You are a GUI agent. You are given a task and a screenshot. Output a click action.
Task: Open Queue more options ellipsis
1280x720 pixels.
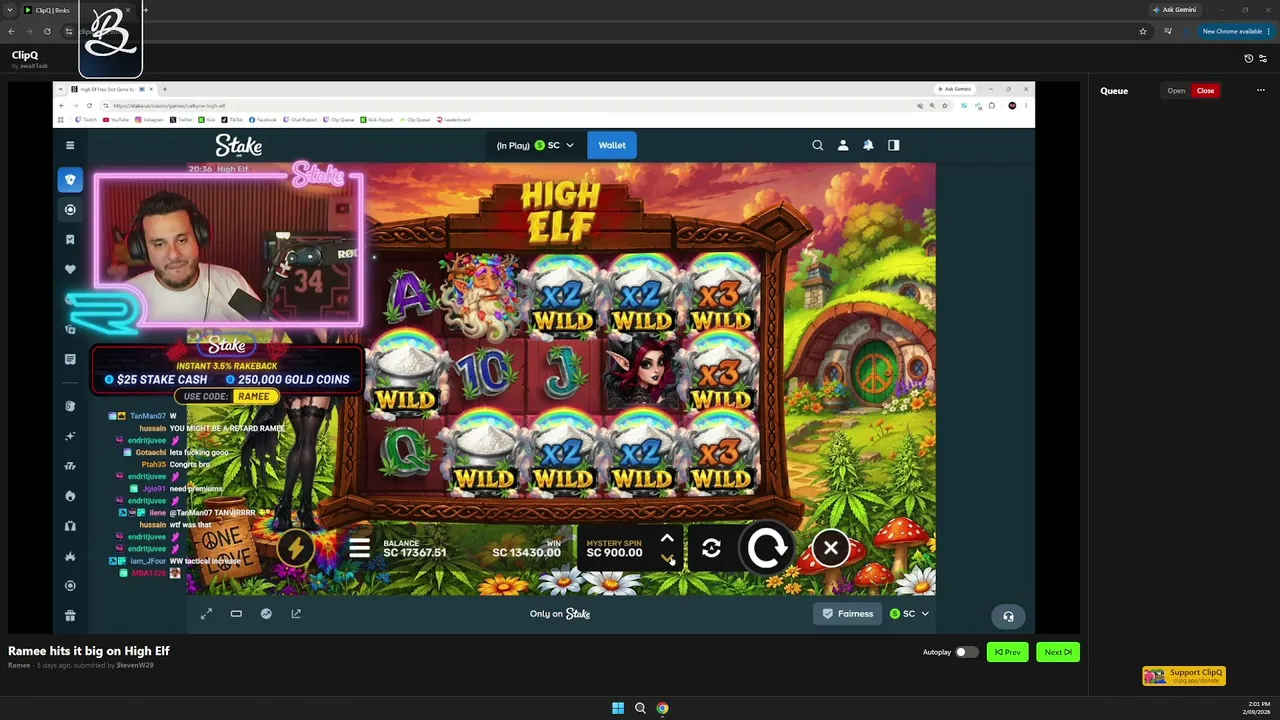1261,91
